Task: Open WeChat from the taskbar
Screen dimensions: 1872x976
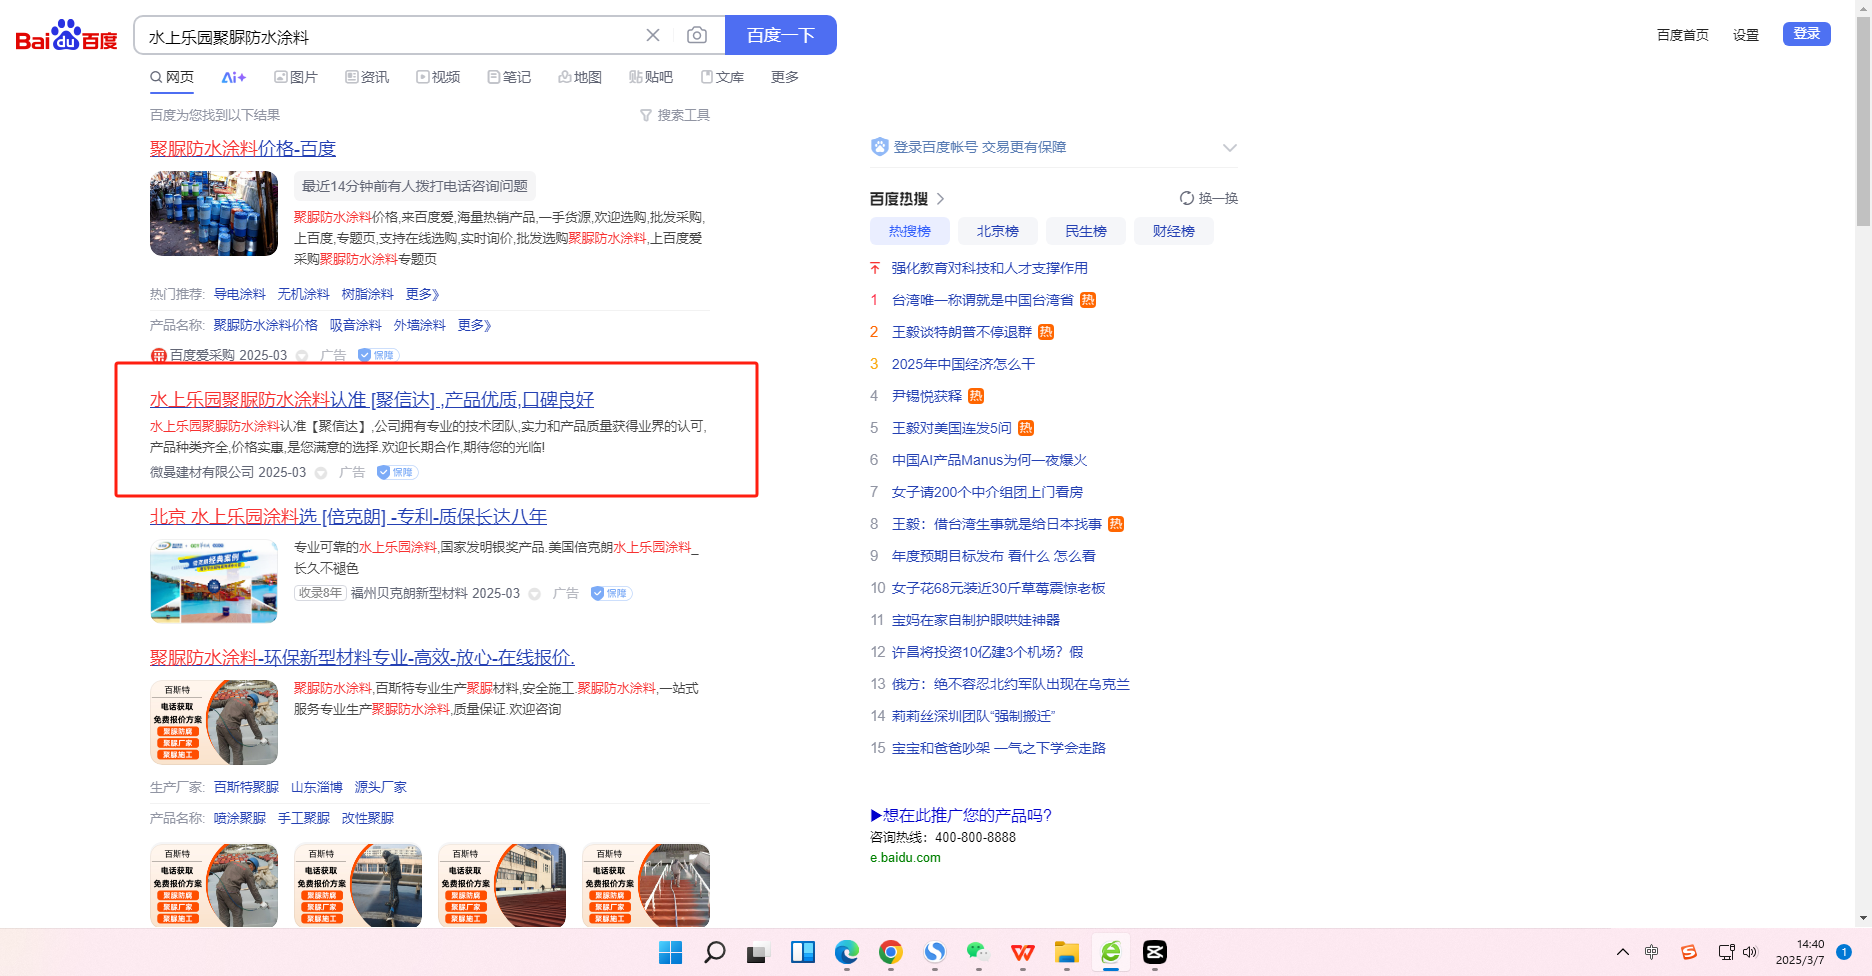Action: [978, 952]
